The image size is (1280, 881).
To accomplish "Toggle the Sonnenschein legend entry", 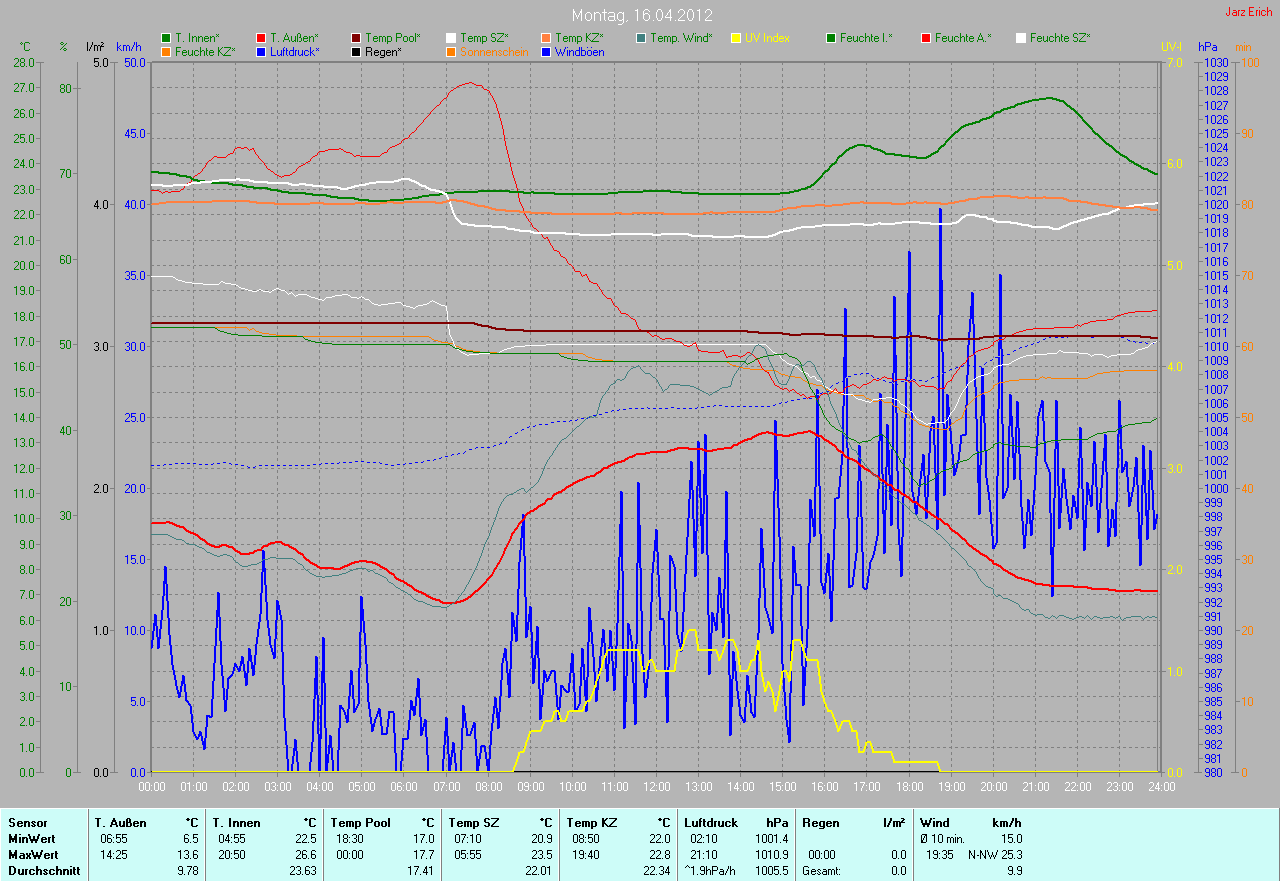I will click(x=492, y=52).
